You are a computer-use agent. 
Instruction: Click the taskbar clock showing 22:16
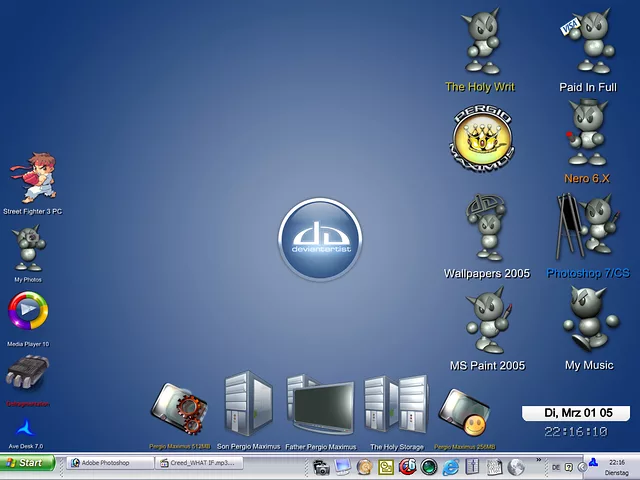point(616,462)
